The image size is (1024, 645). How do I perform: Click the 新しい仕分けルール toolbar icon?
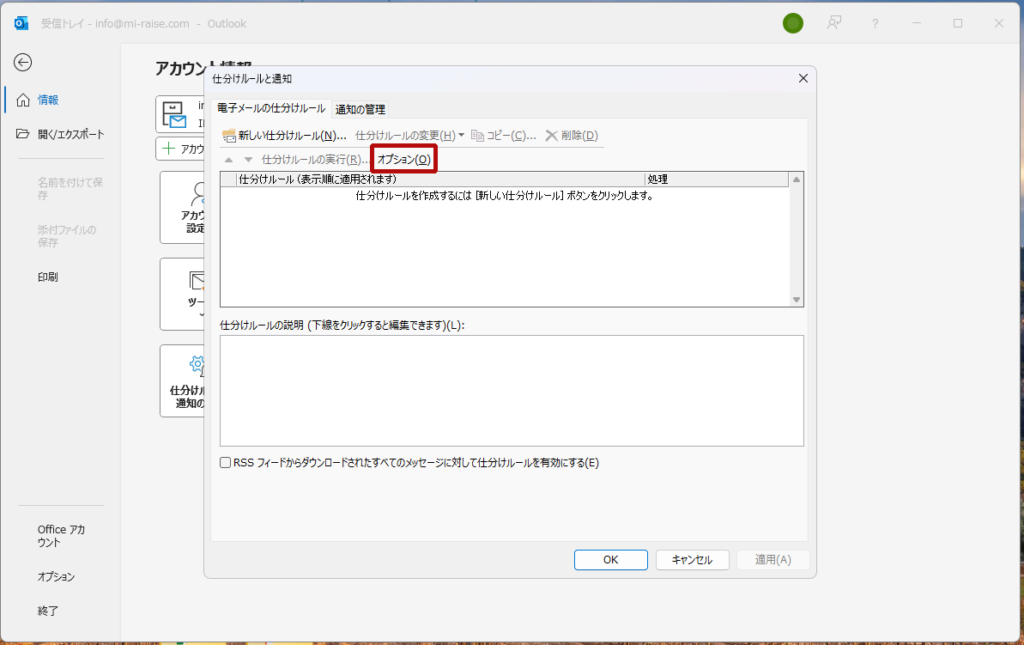click(229, 136)
